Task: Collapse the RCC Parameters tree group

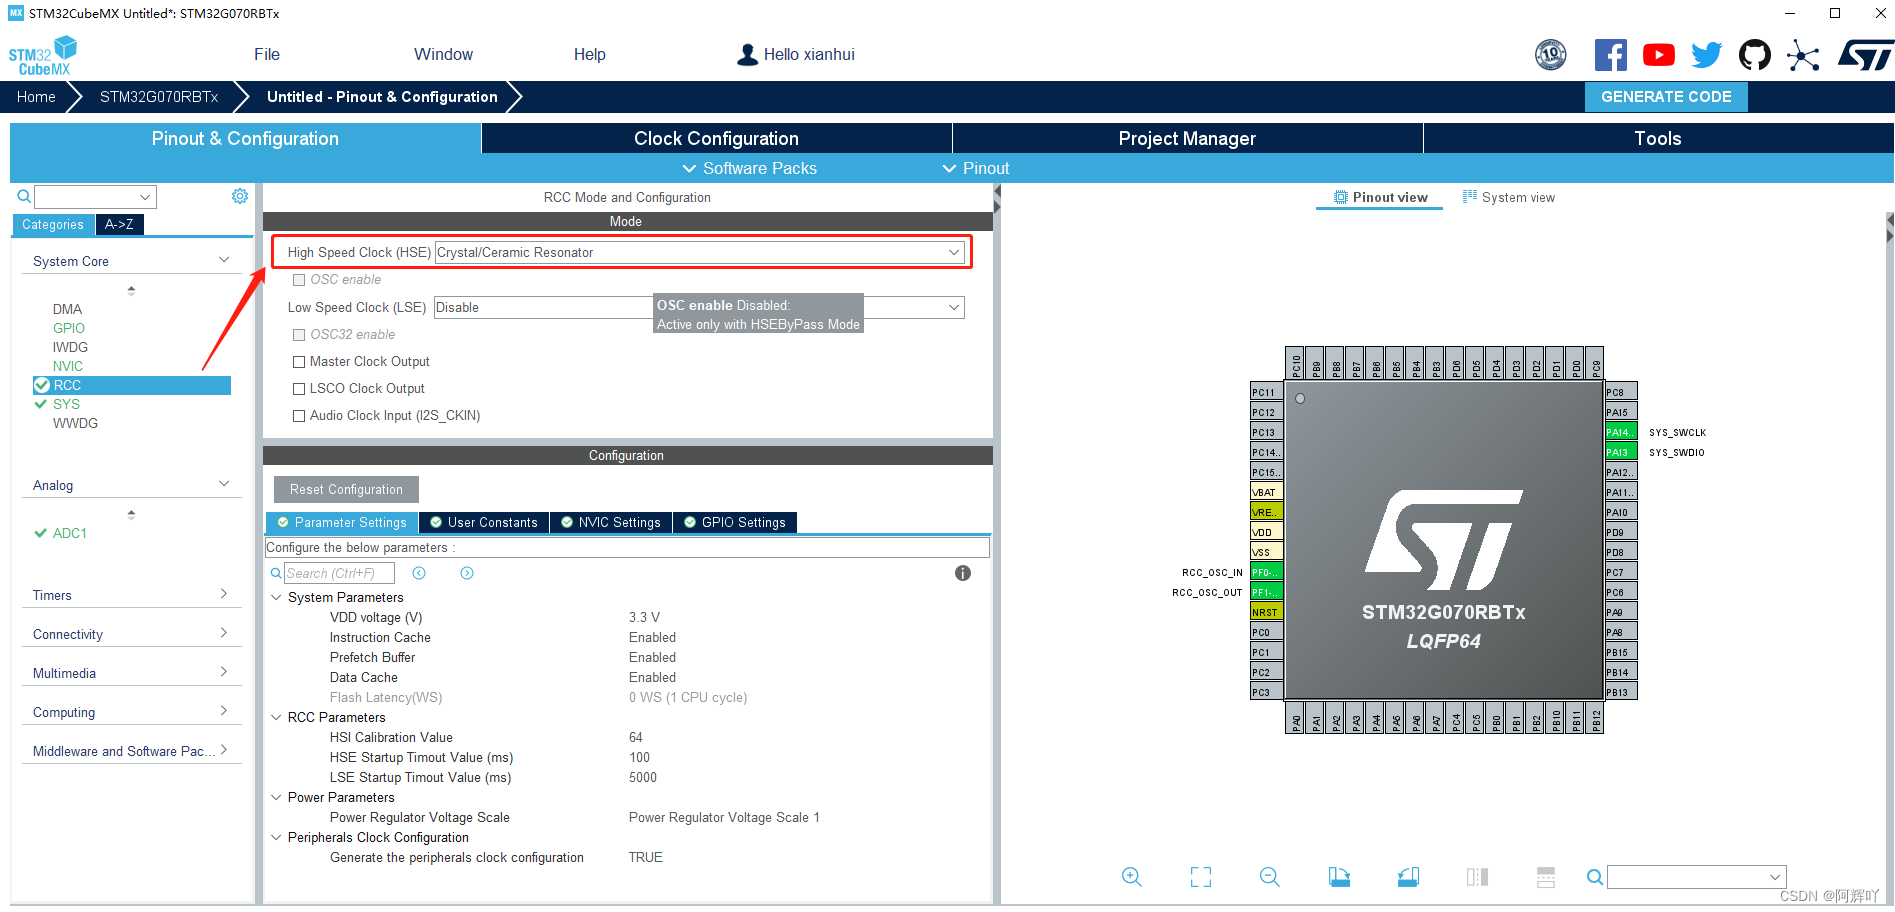Action: click(x=277, y=718)
